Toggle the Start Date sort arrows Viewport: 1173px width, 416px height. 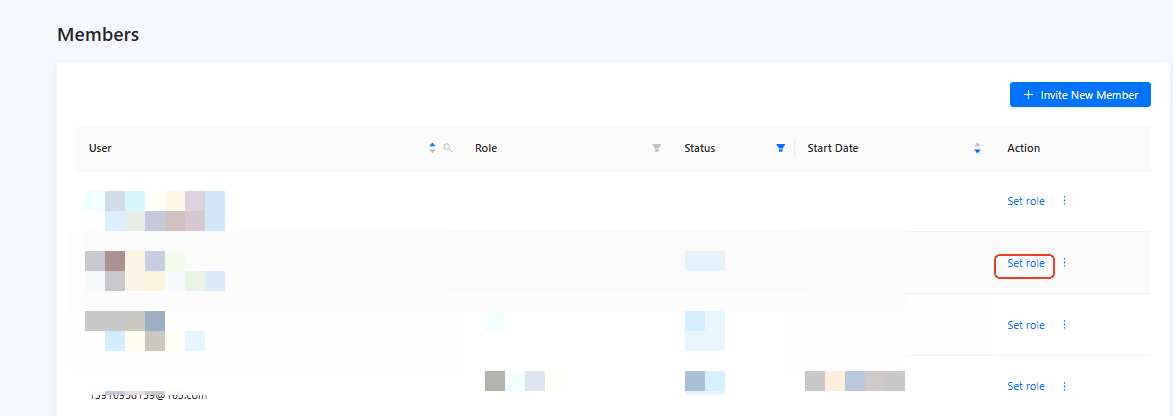pyautogui.click(x=977, y=148)
